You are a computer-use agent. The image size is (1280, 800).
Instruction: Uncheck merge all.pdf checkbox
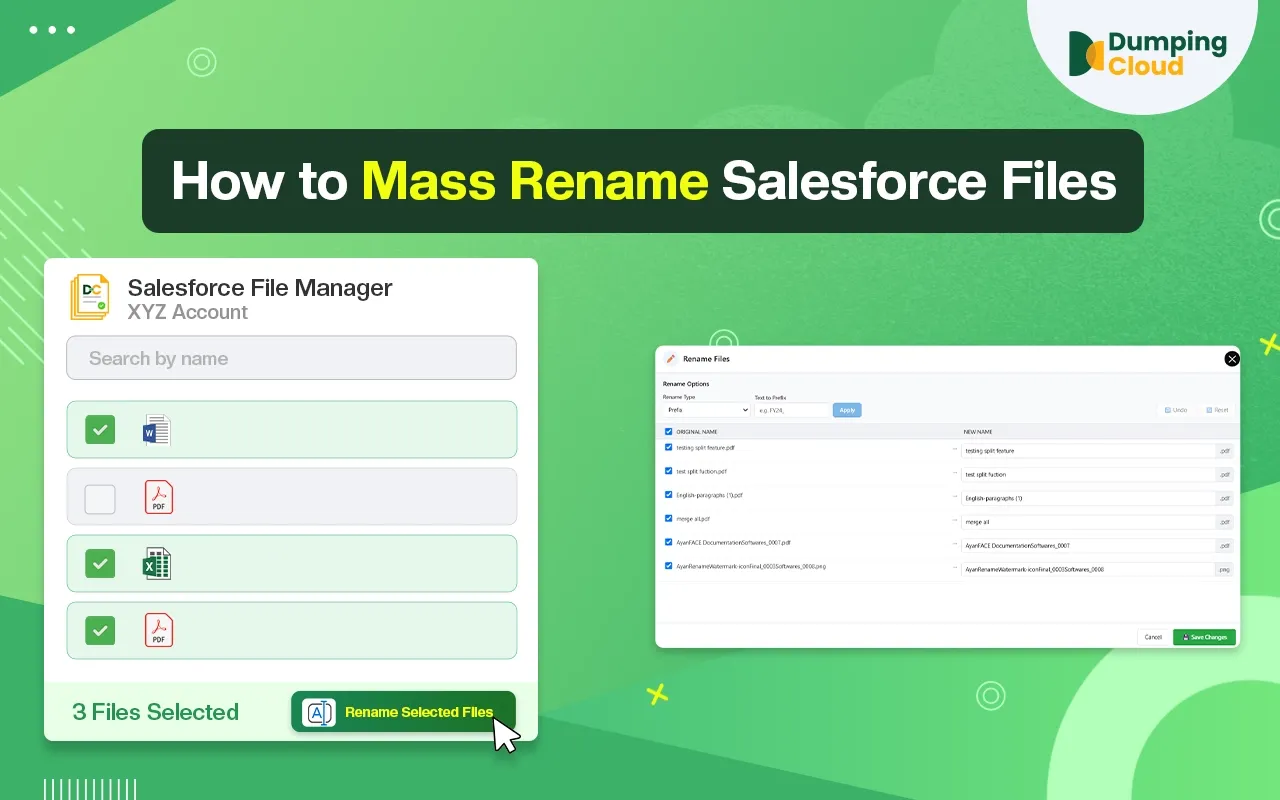point(669,519)
